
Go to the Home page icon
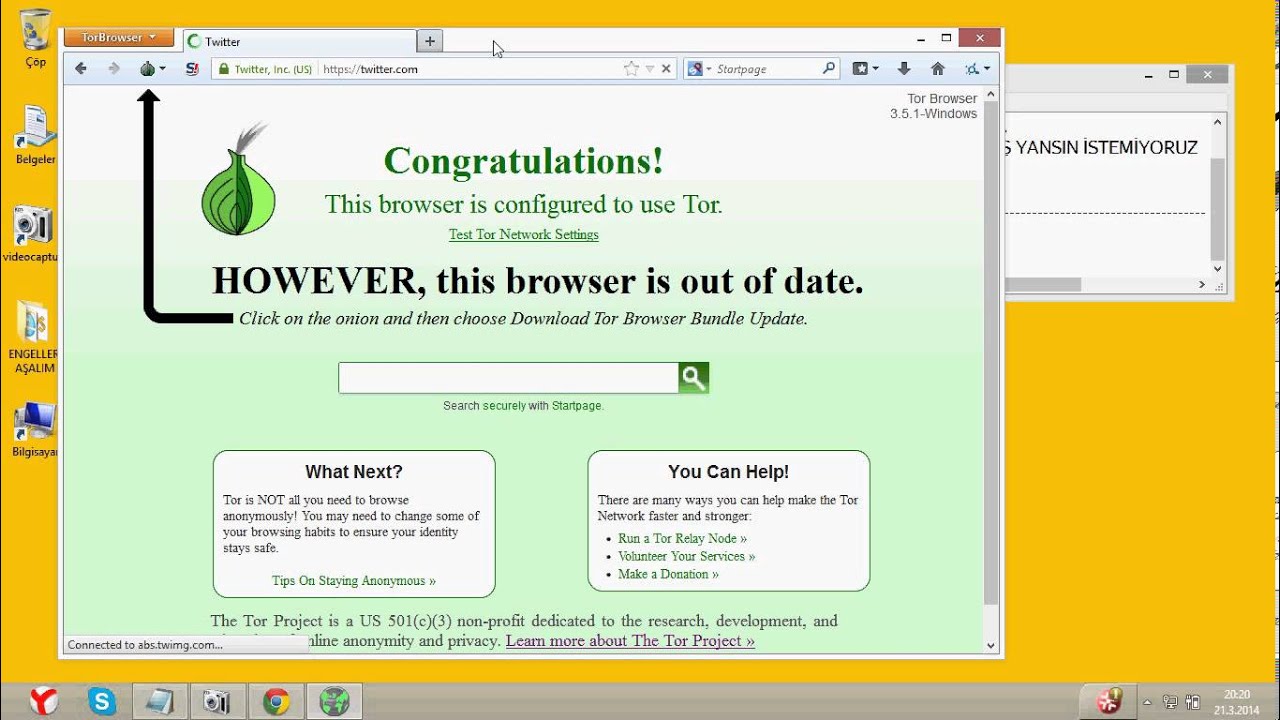[x=937, y=69]
